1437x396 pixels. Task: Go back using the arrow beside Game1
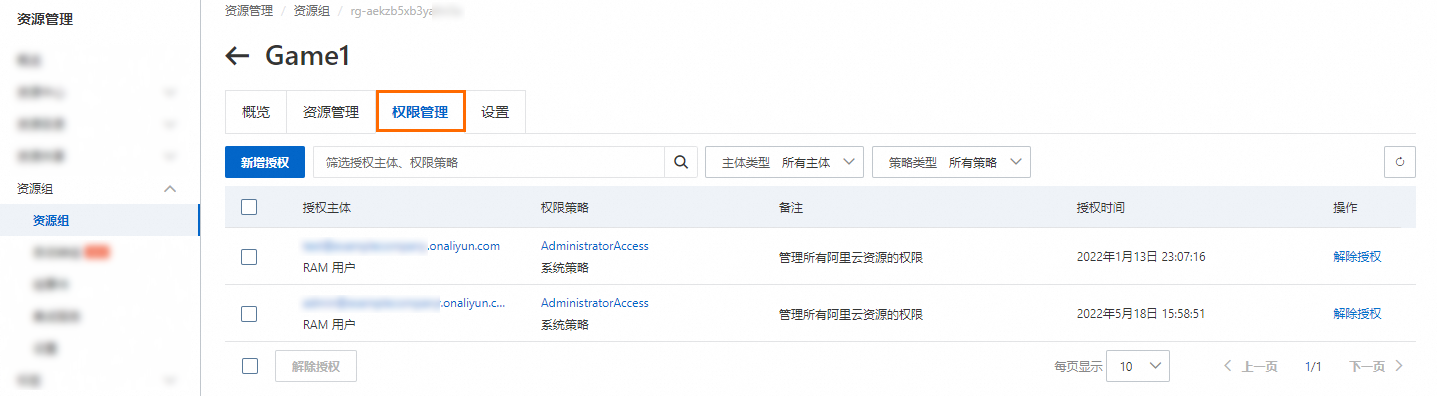point(237,56)
